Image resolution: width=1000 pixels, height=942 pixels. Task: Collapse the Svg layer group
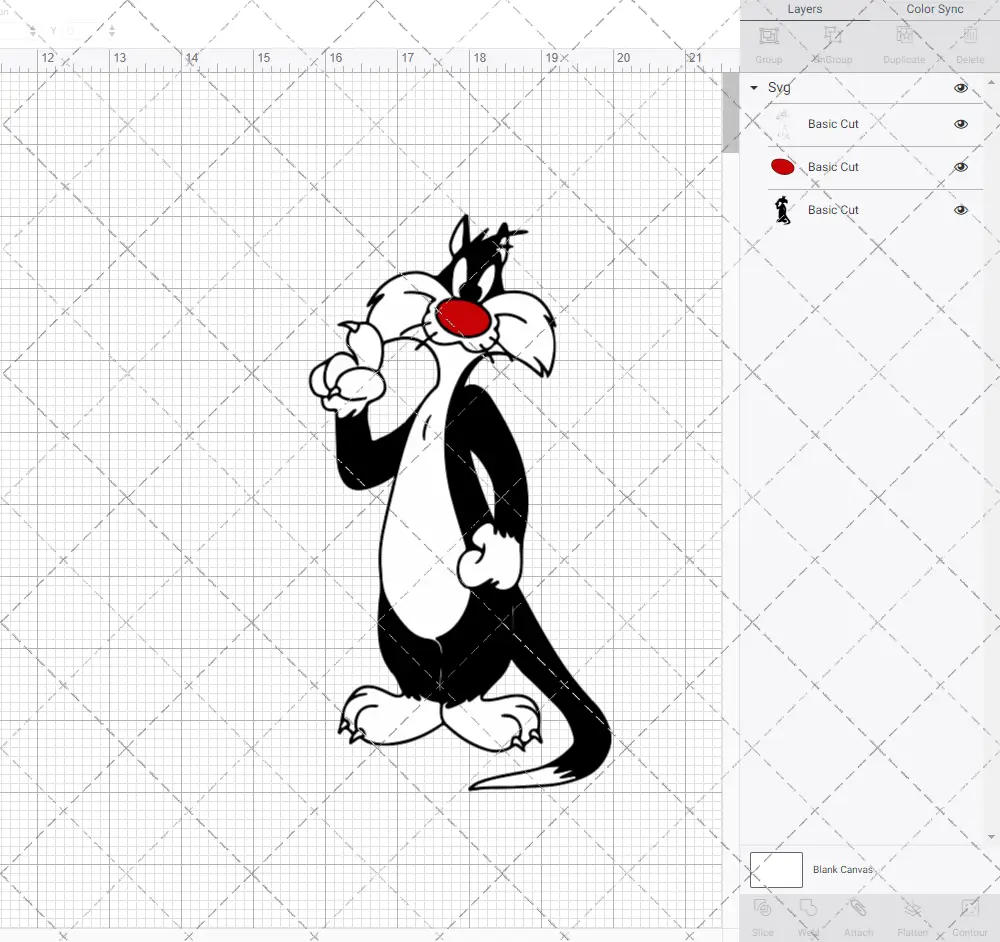[x=754, y=87]
